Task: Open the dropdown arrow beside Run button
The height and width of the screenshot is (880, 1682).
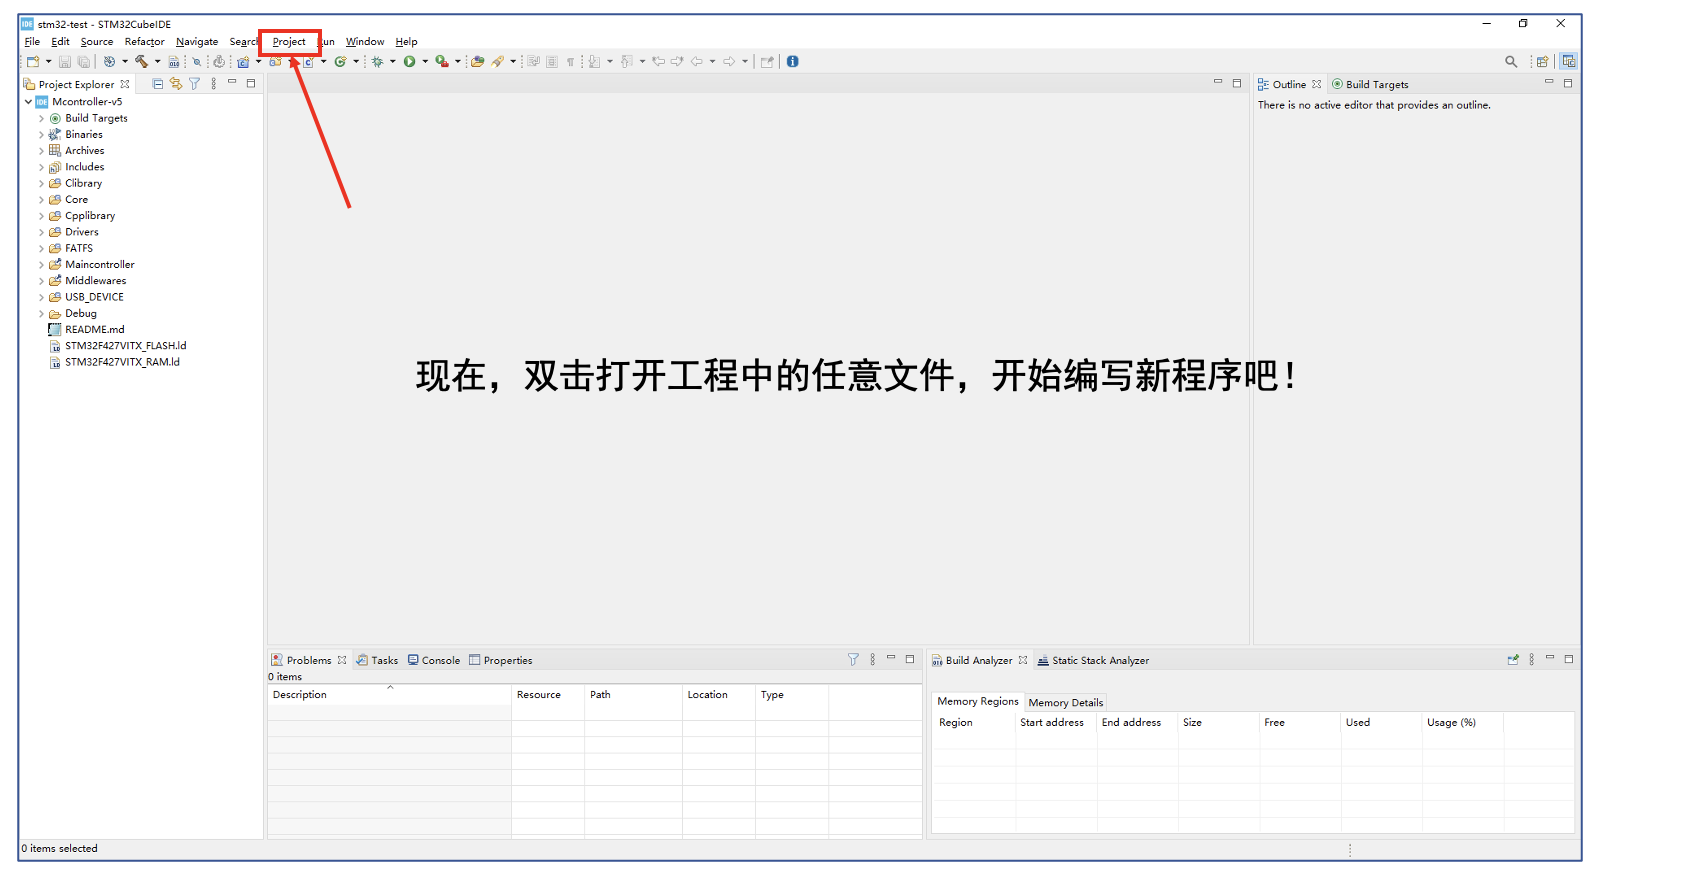Action: [x=425, y=62]
